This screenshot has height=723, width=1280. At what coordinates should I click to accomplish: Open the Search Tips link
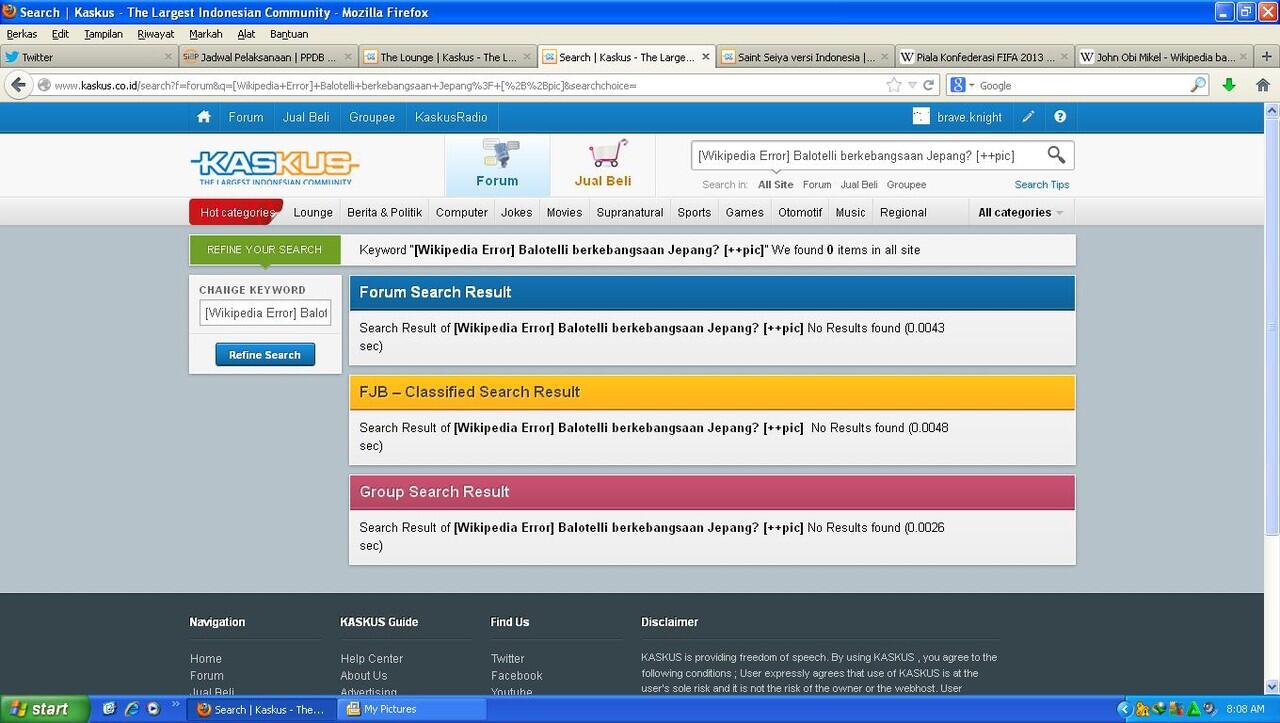[1042, 185]
